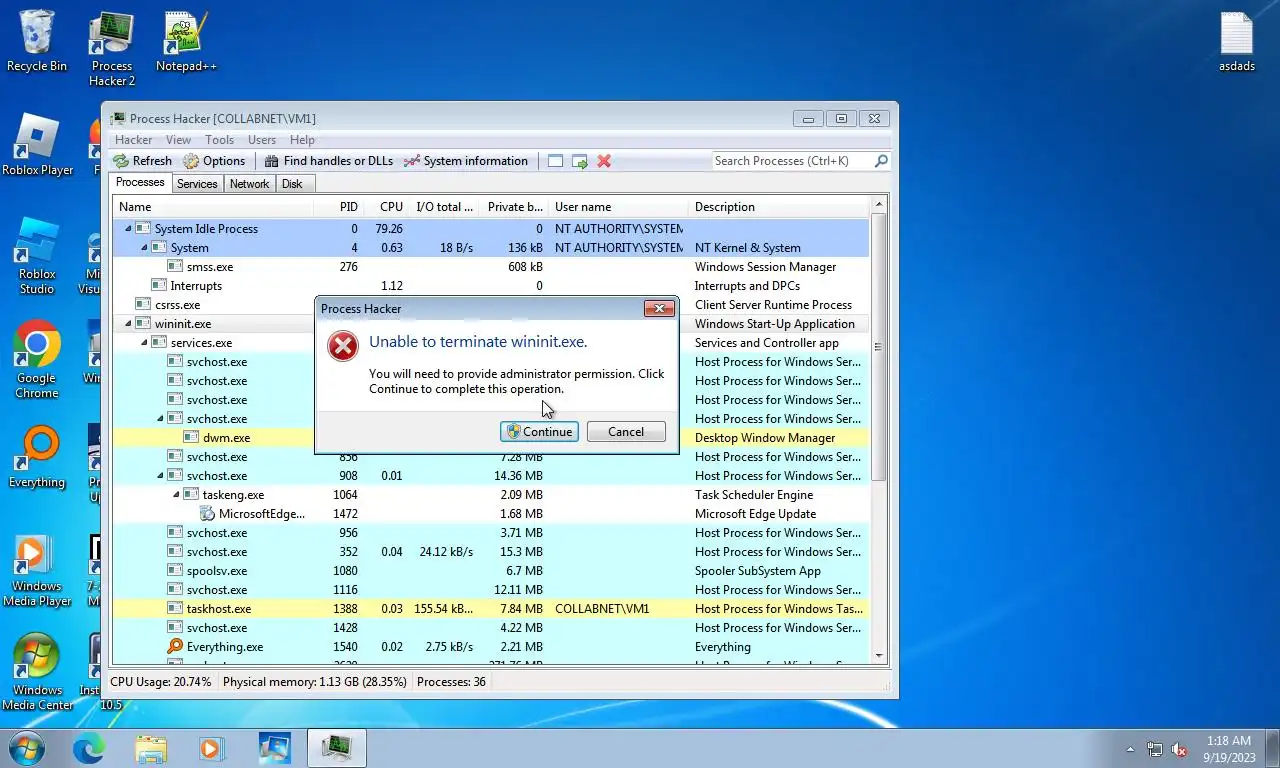Click the red X terminate window icon
The image size is (1280, 768).
tap(604, 161)
